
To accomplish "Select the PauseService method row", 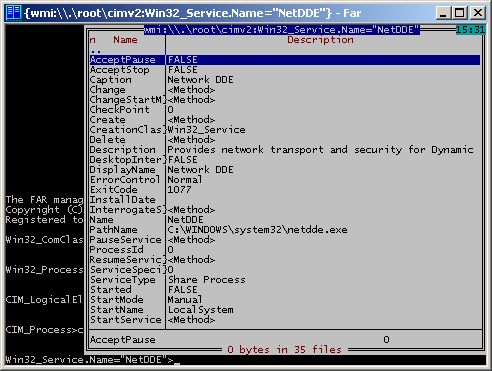I will point(285,240).
